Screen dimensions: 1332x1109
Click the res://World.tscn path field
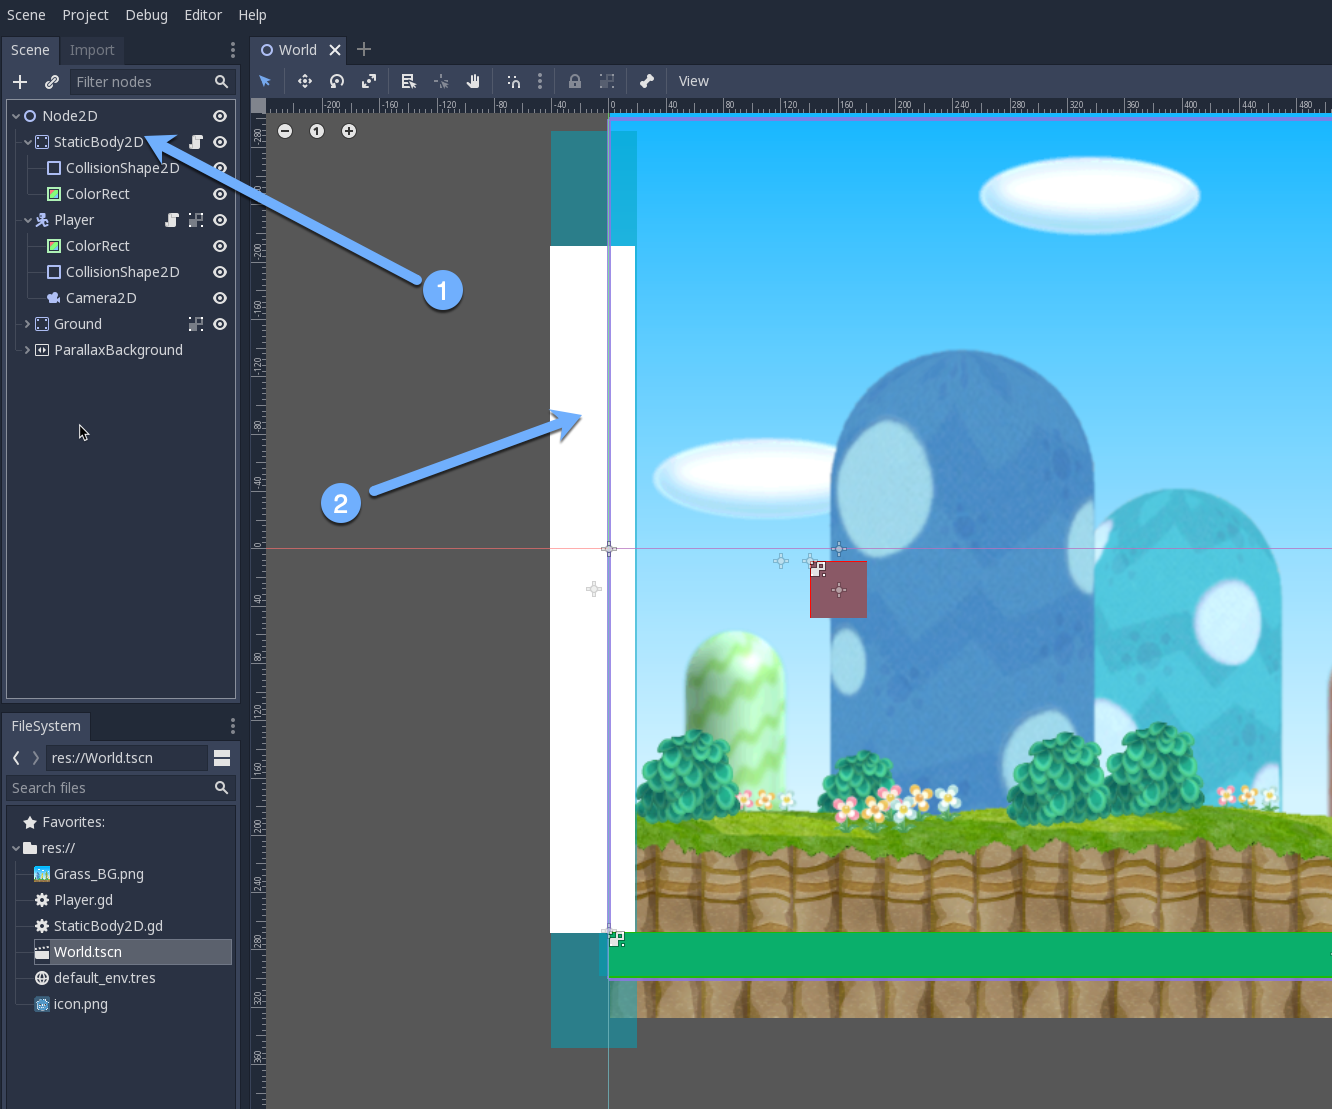pyautogui.click(x=126, y=758)
